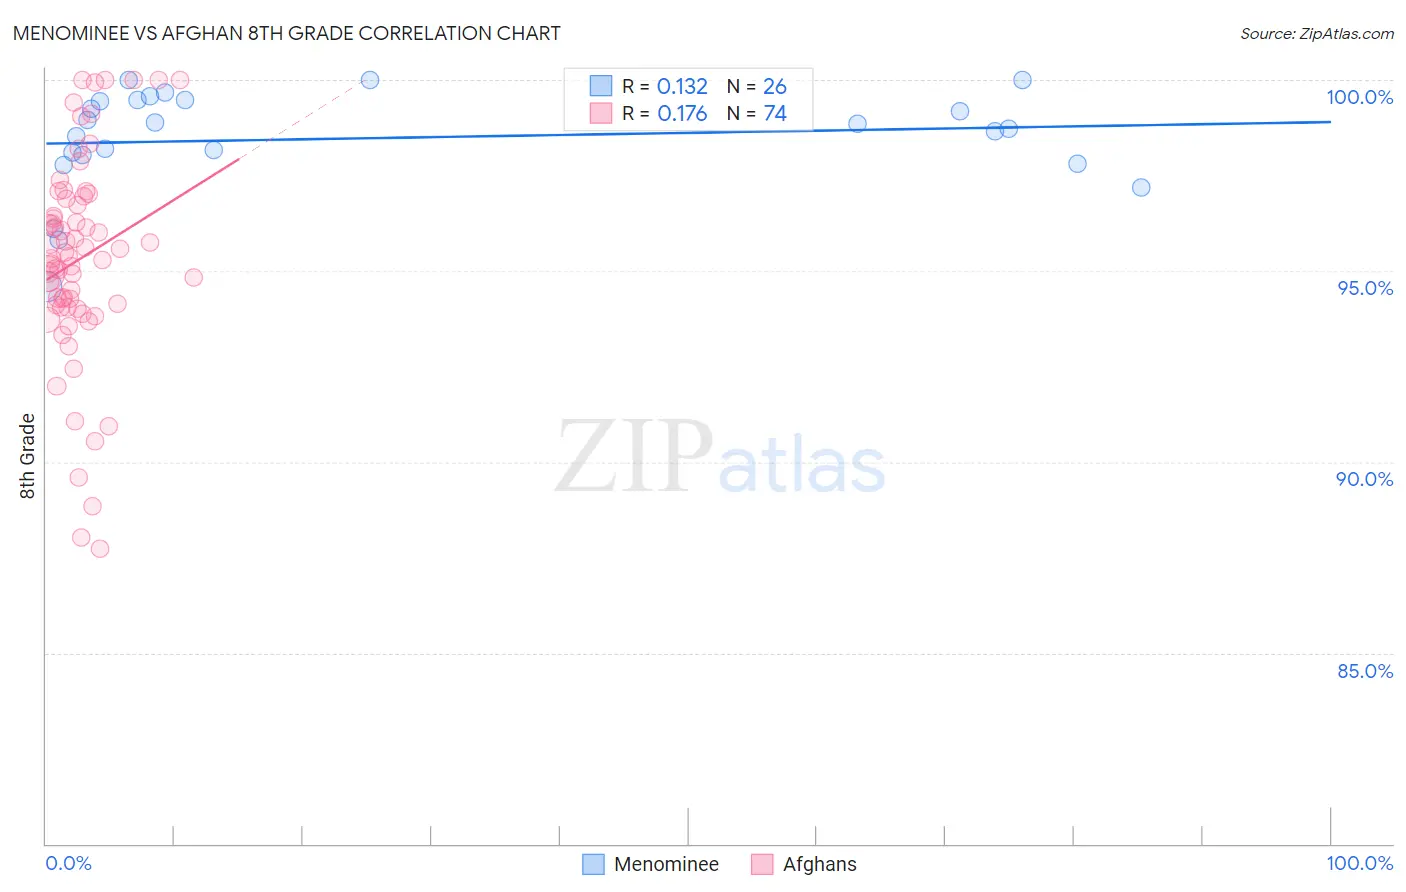Click the 8th Grade y-axis title
1406x892 pixels.
tap(28, 456)
